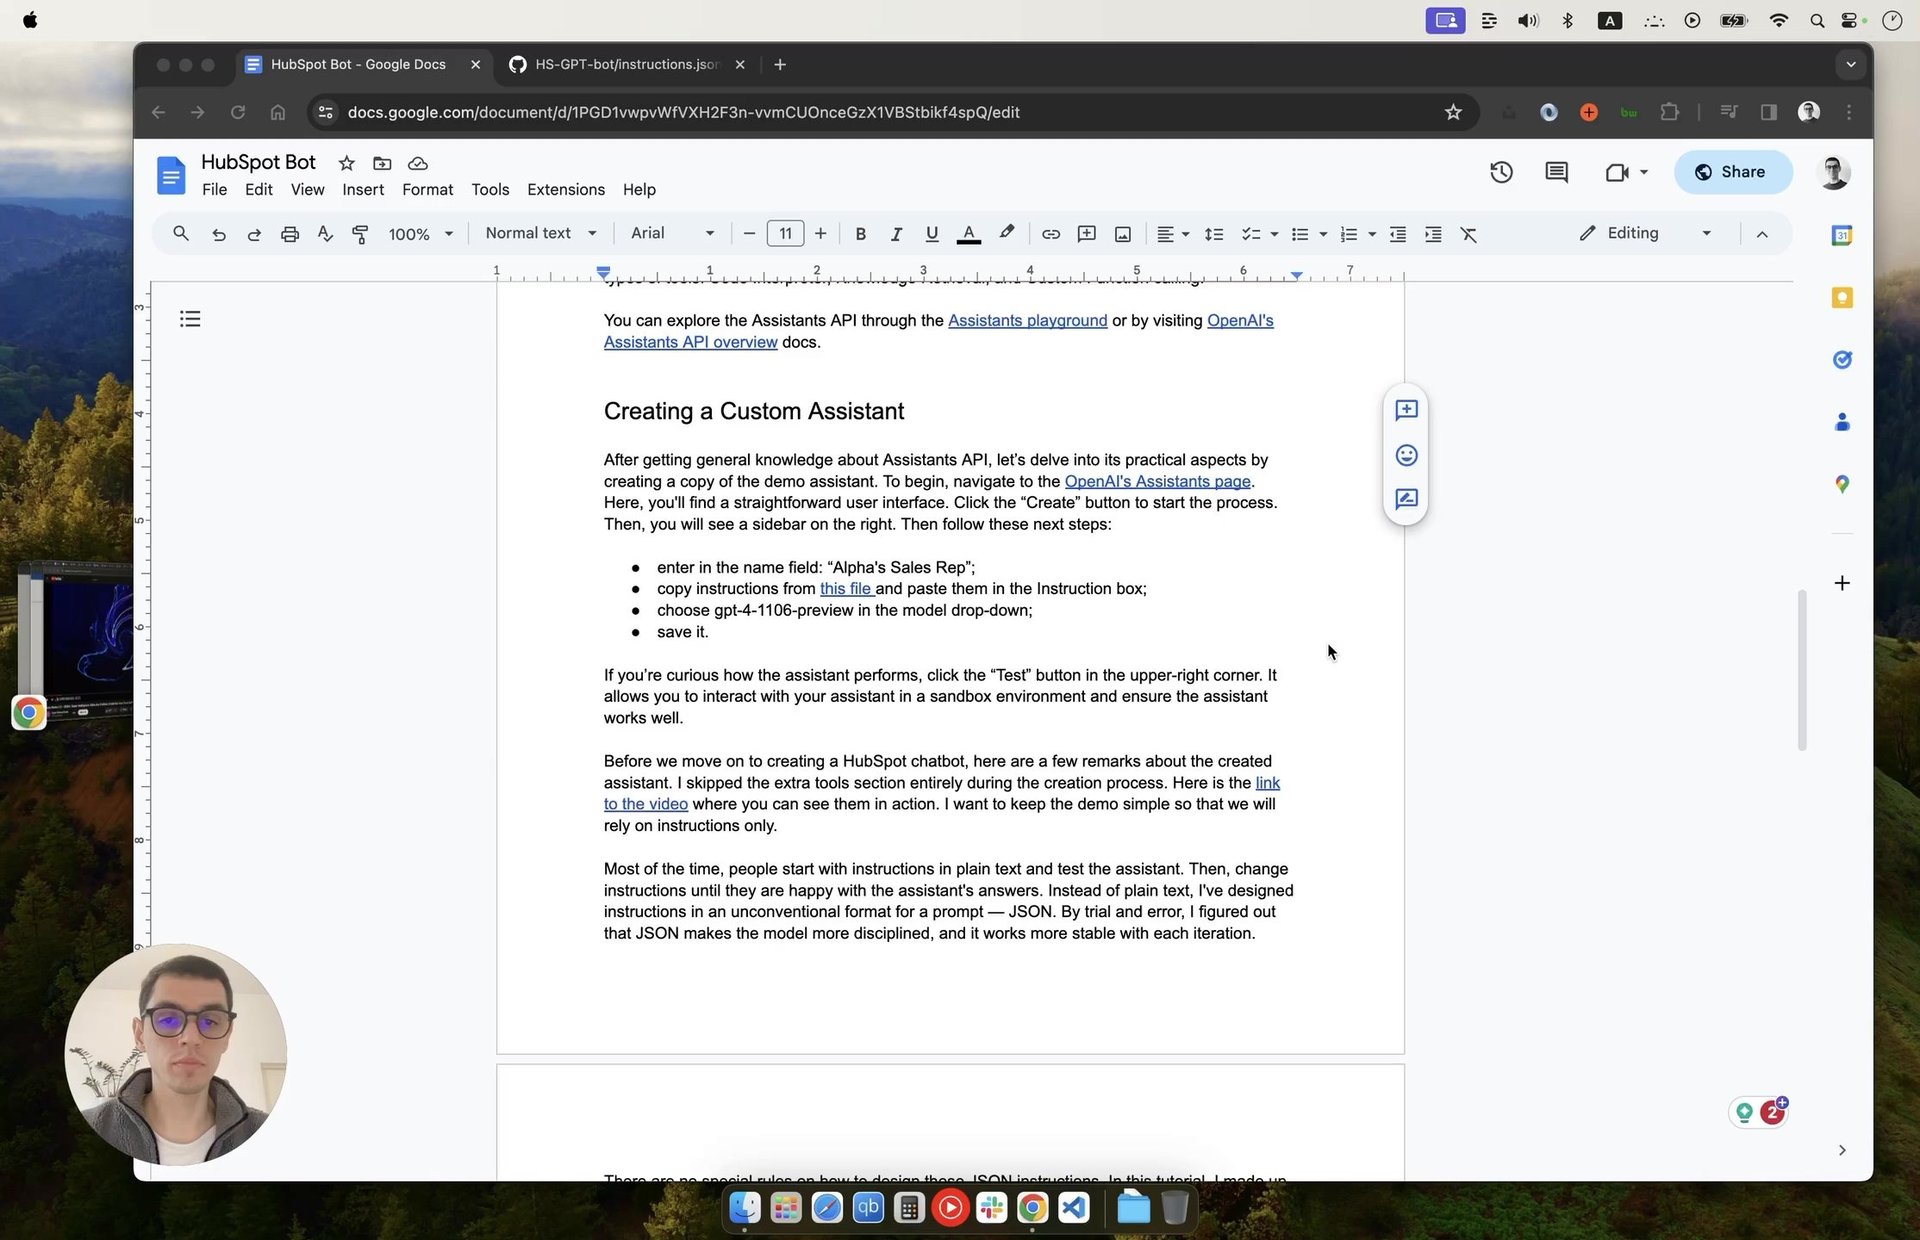Click the blue Share button

tap(1731, 172)
